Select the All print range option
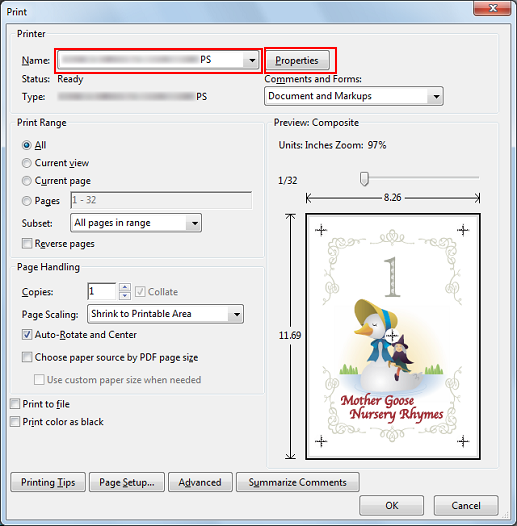 pyautogui.click(x=27, y=145)
